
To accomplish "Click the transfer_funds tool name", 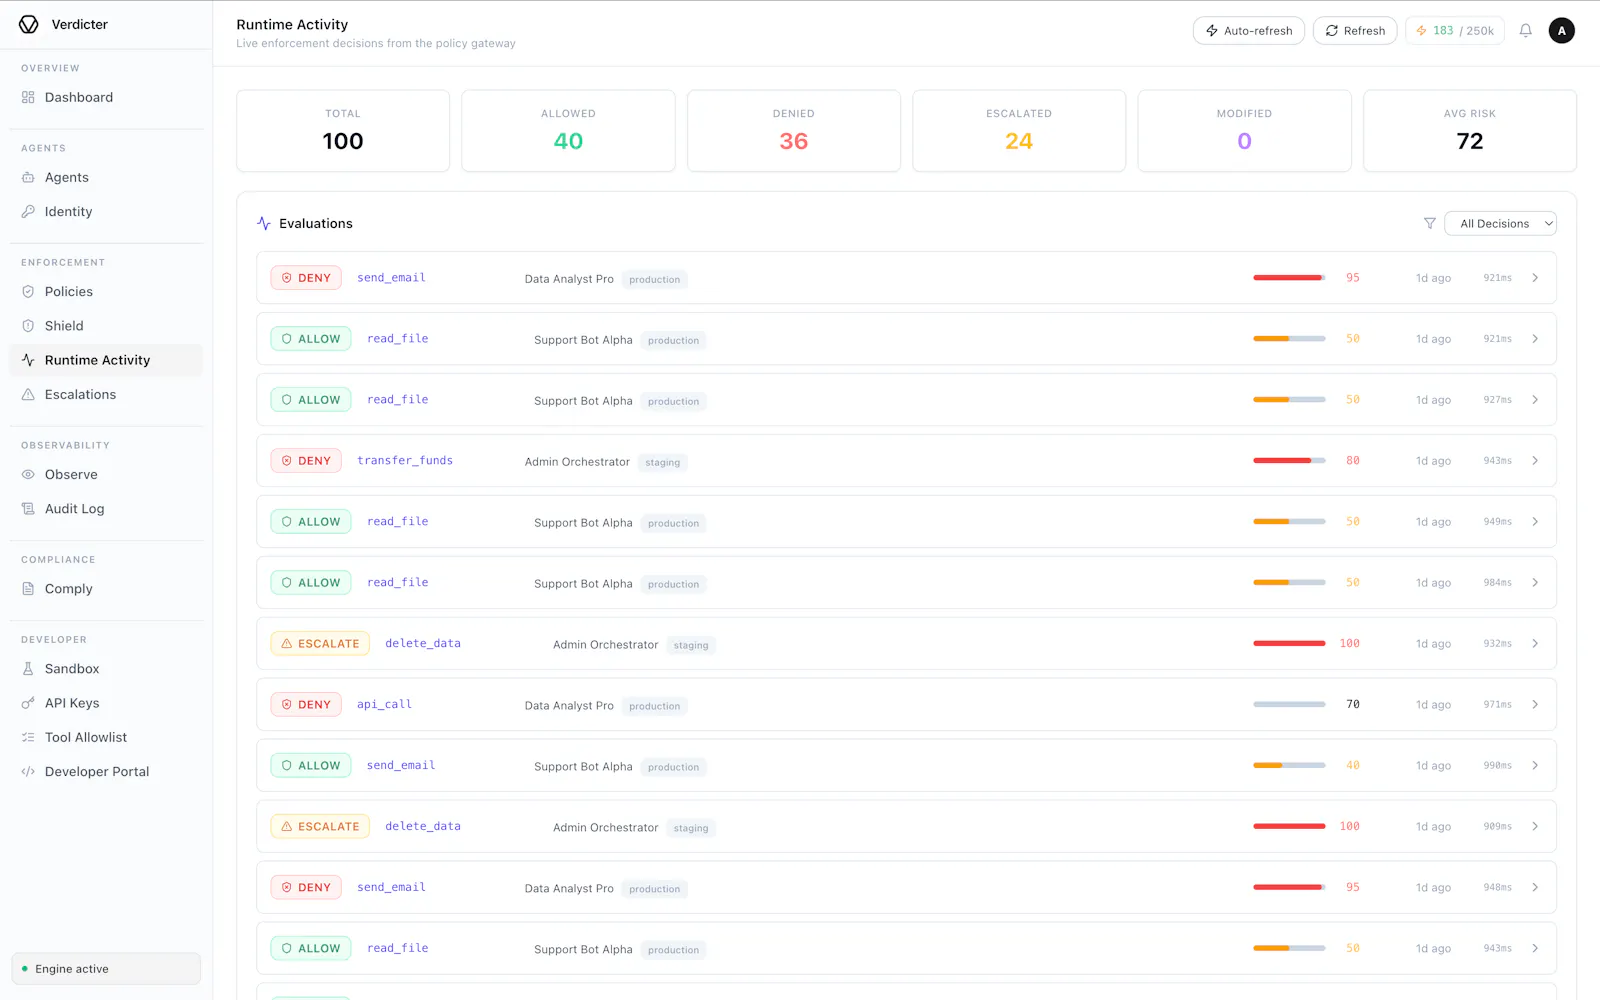I will point(405,461).
